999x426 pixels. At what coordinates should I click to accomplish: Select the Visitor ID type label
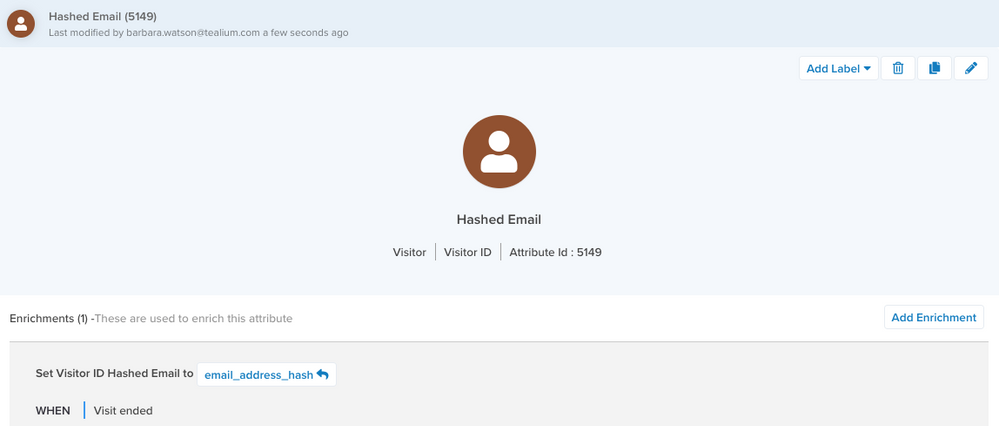click(x=467, y=252)
